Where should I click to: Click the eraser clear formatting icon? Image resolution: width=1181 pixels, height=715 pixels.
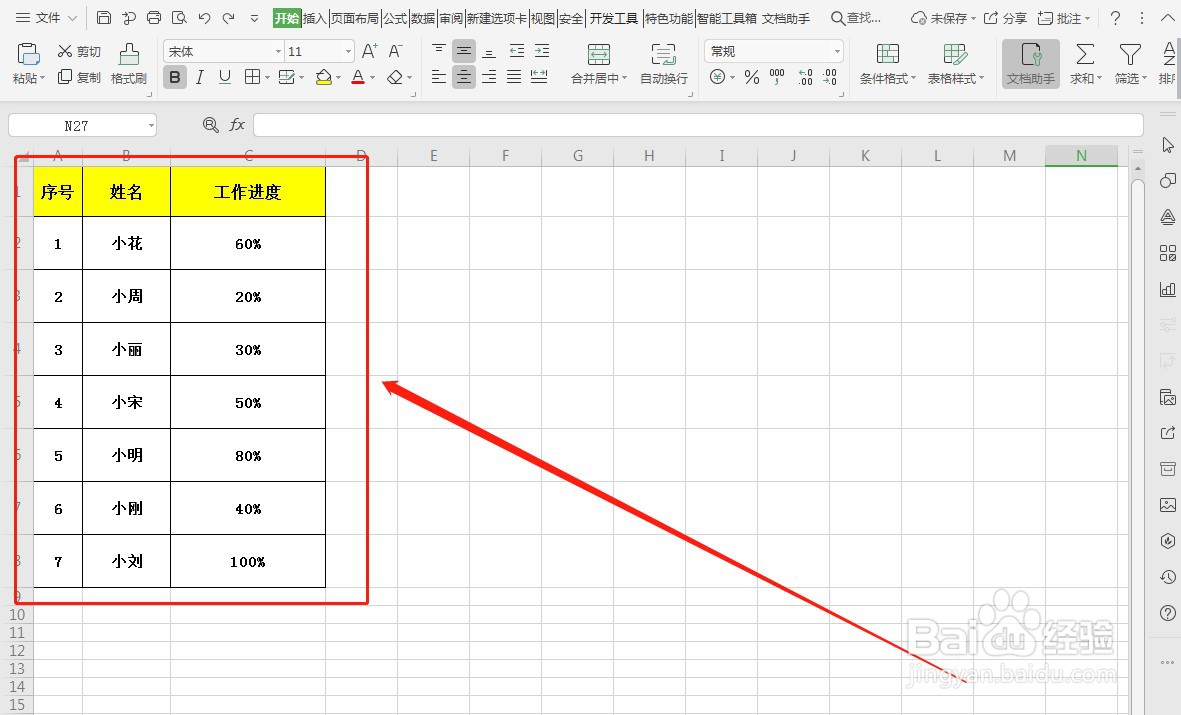click(x=395, y=77)
